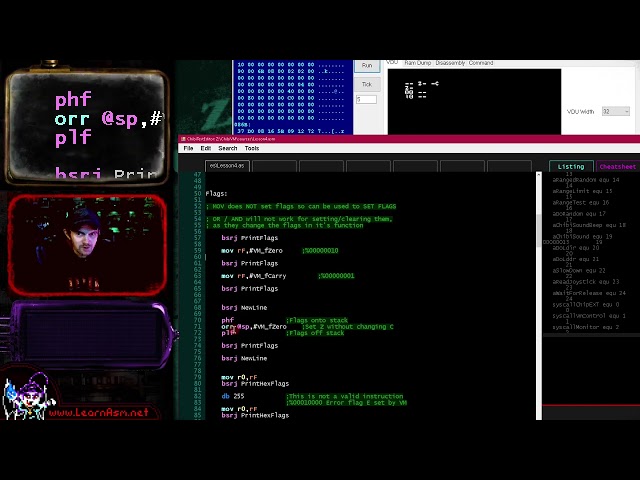Open the File menu
640x480 pixels.
coord(188,148)
